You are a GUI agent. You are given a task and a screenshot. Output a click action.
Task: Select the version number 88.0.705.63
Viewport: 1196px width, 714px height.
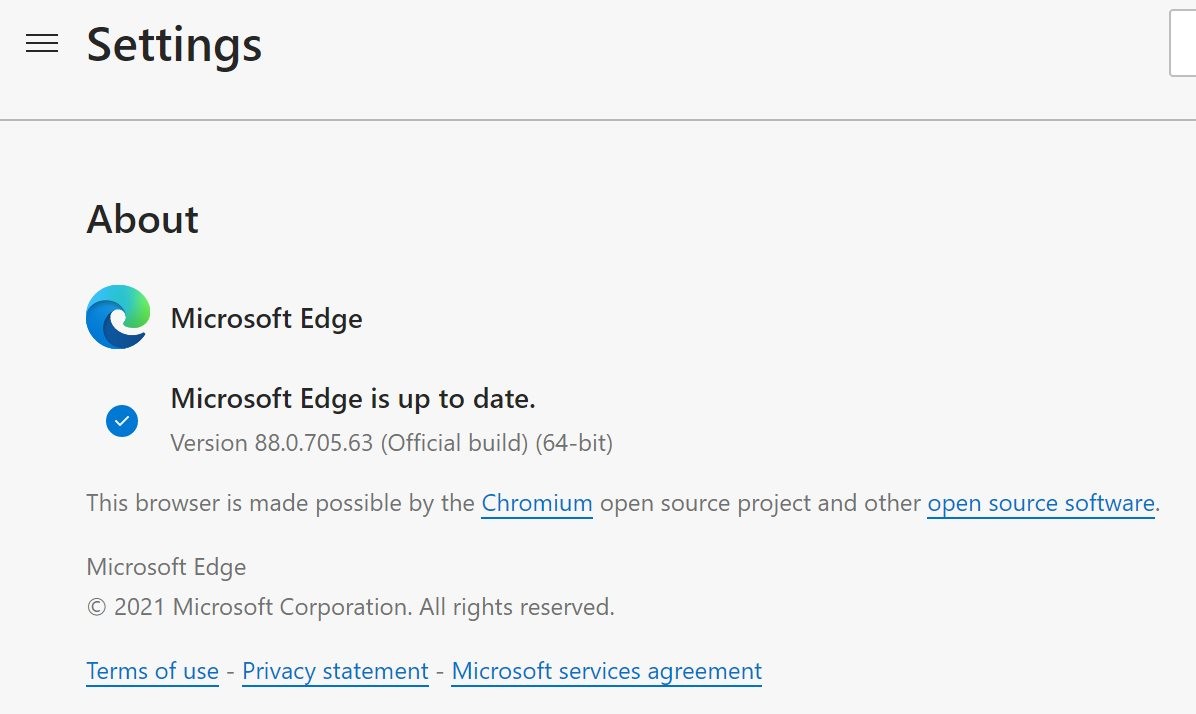coord(313,443)
